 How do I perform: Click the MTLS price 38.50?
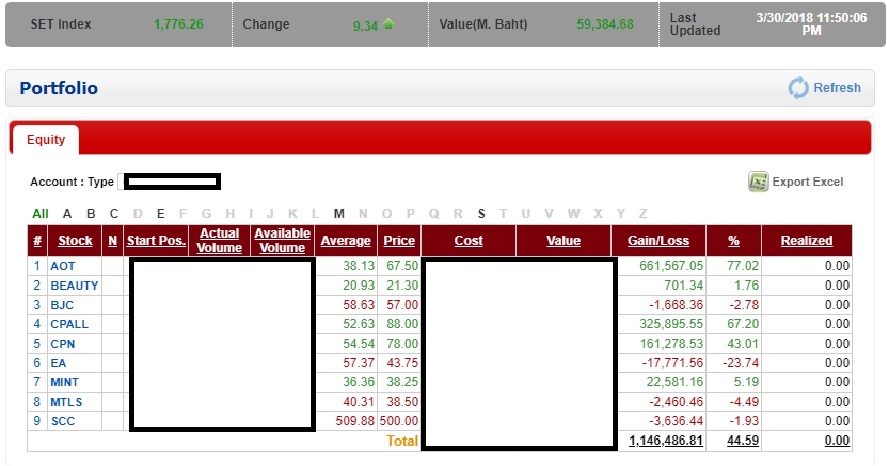click(x=402, y=402)
